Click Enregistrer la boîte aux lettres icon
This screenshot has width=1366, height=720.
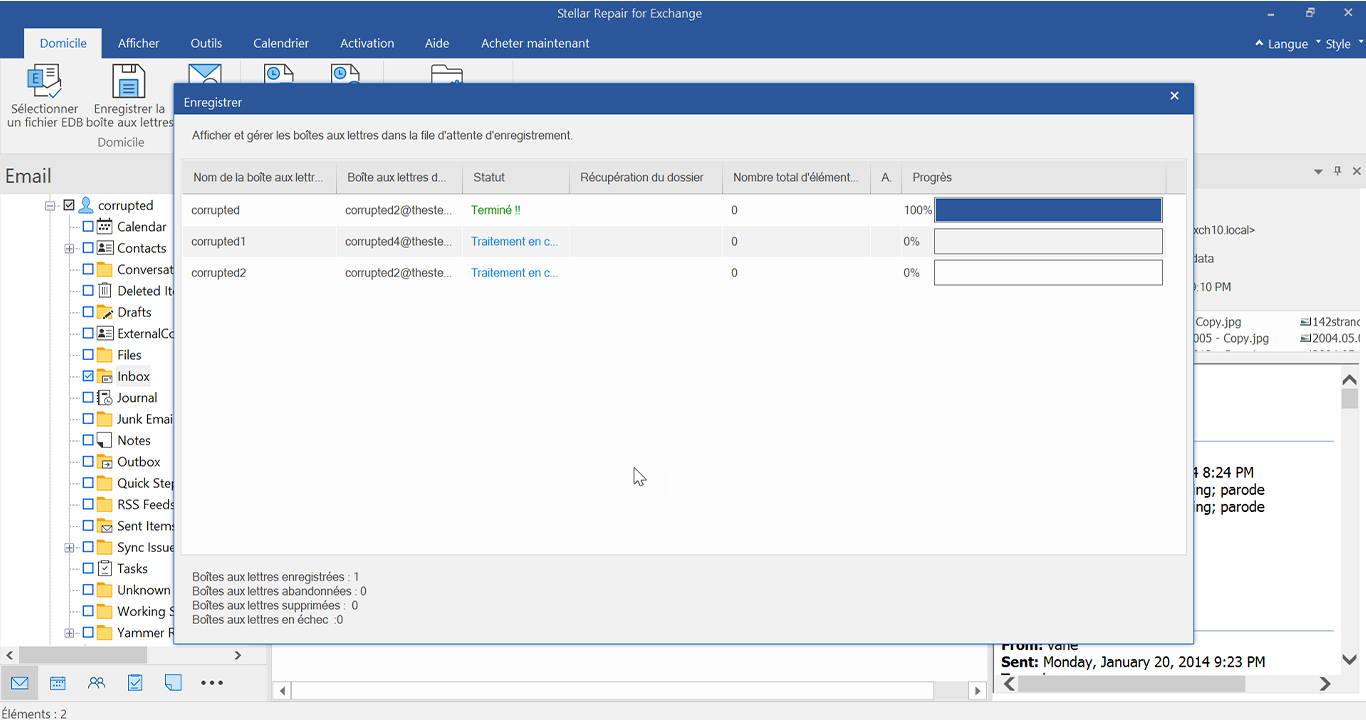point(129,82)
